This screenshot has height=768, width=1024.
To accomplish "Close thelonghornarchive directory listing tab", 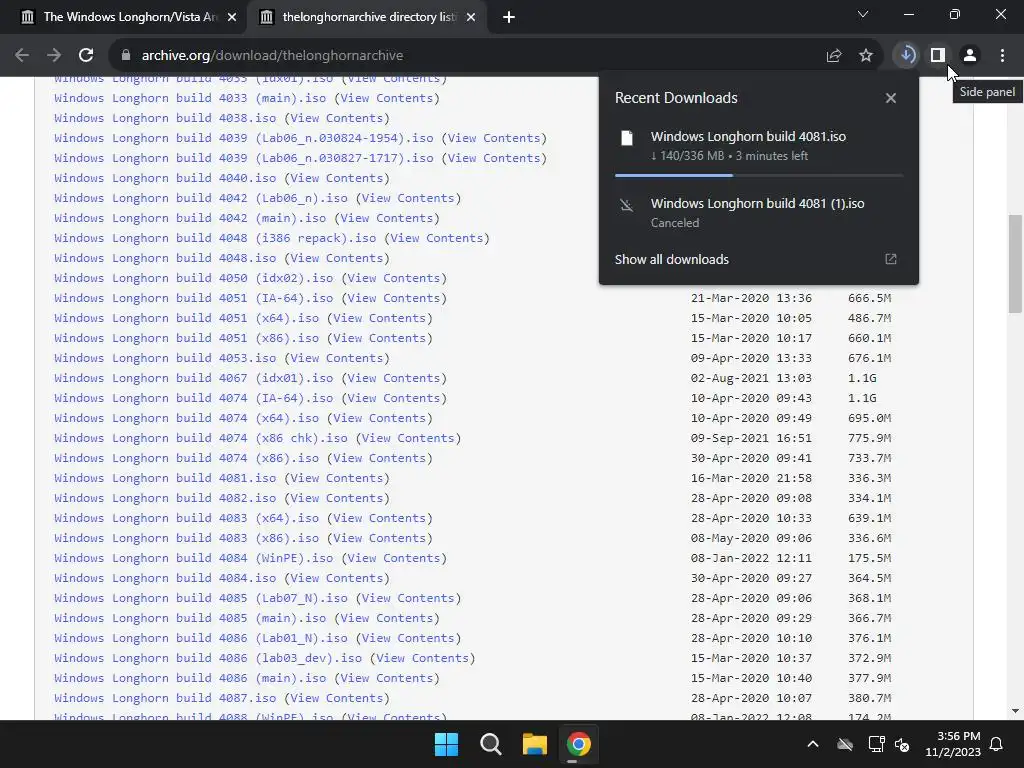I will (471, 17).
